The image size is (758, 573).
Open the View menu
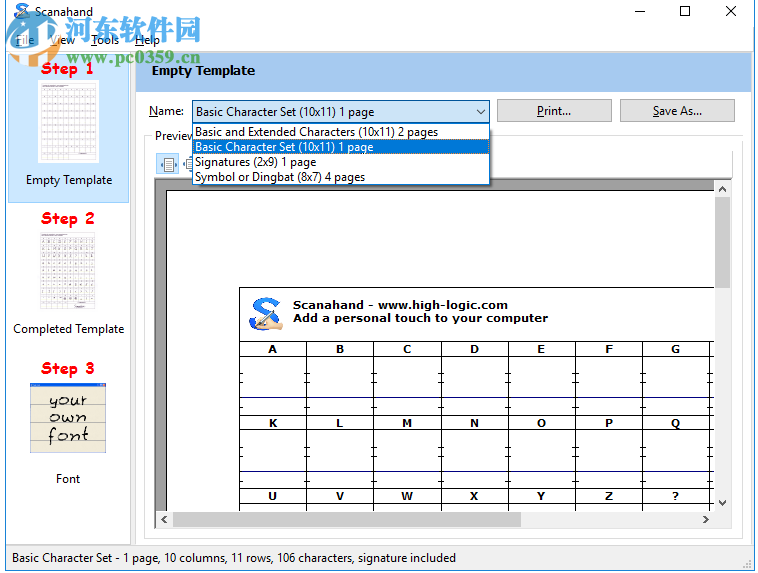point(63,40)
